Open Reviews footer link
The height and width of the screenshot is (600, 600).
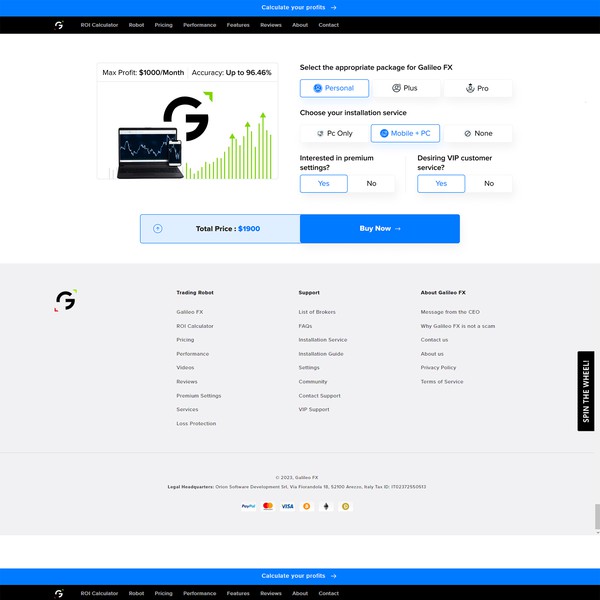click(x=187, y=382)
